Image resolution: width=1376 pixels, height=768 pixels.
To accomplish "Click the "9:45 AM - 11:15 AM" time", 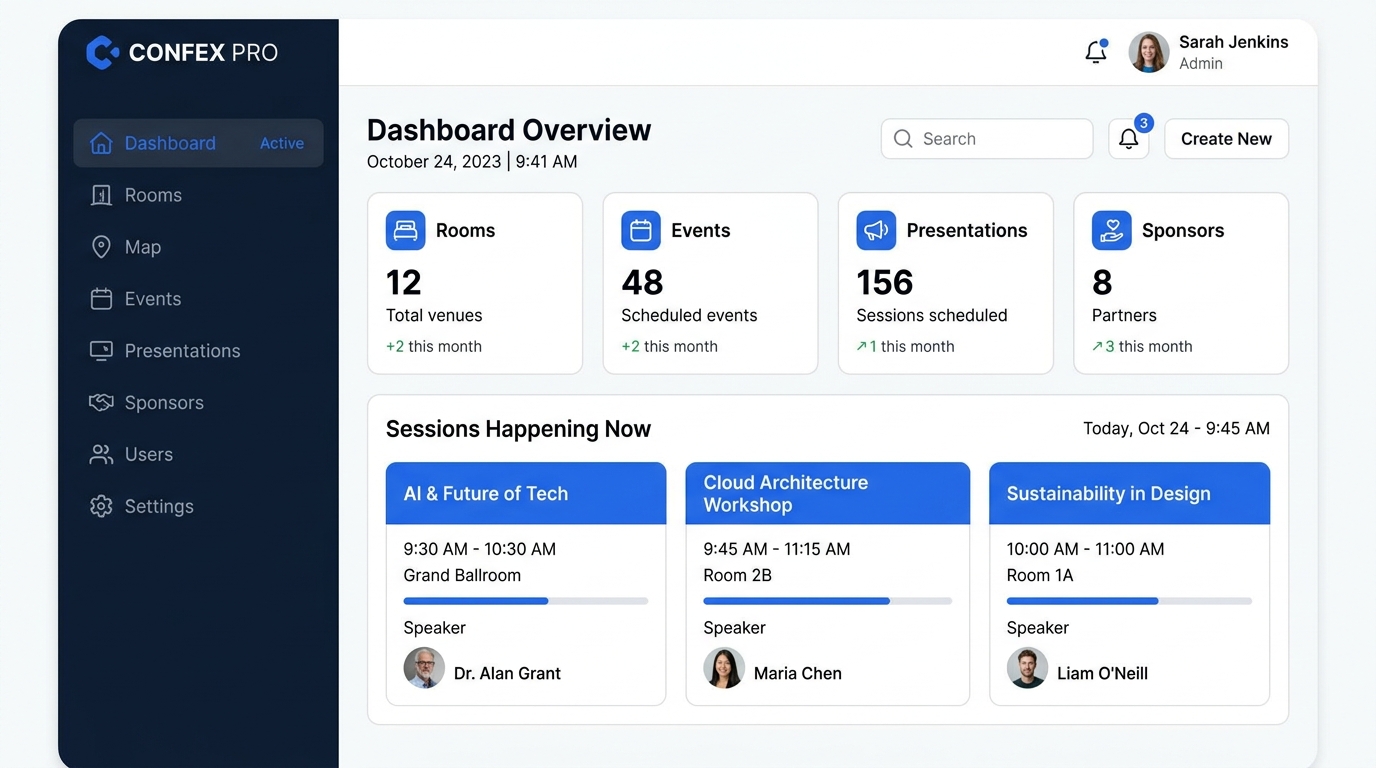I will pos(777,549).
